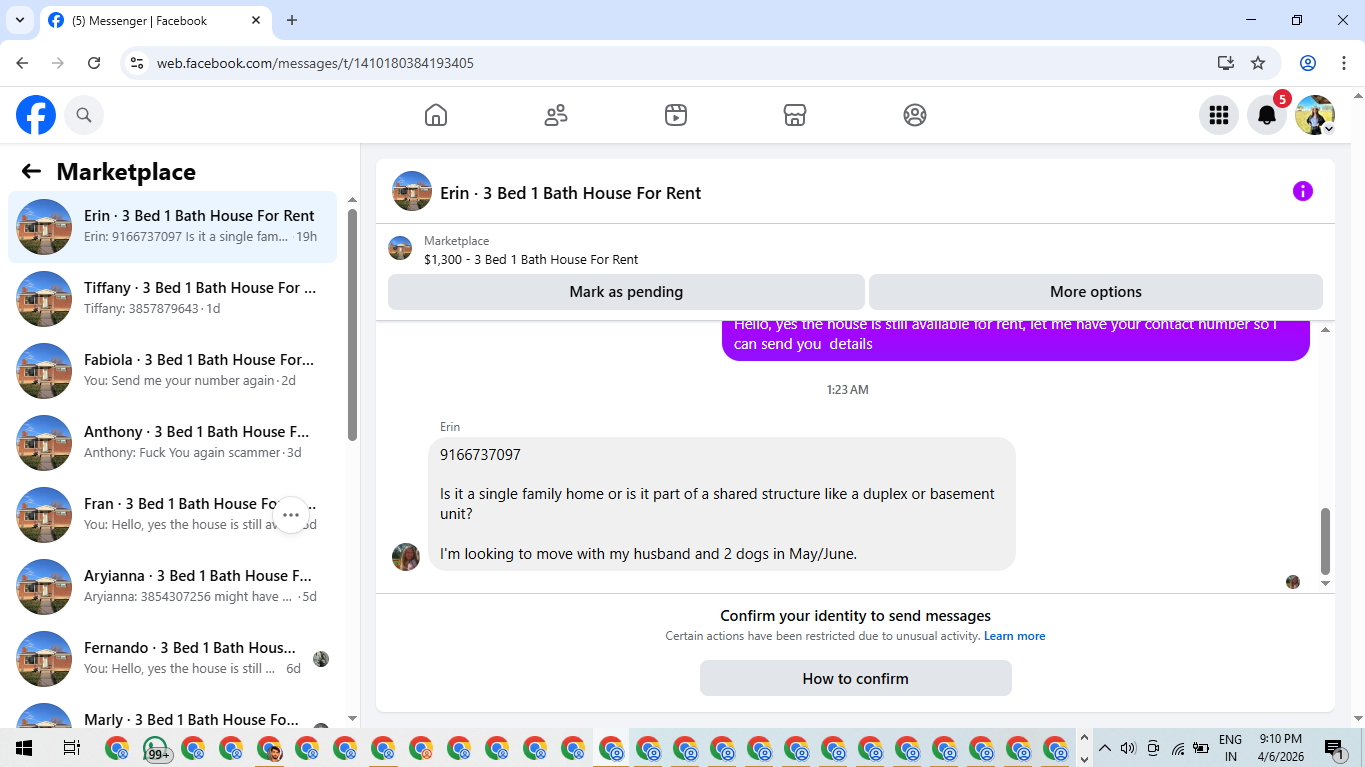
Task: Click the chat scrollbar down arrow
Action: [x=1326, y=583]
